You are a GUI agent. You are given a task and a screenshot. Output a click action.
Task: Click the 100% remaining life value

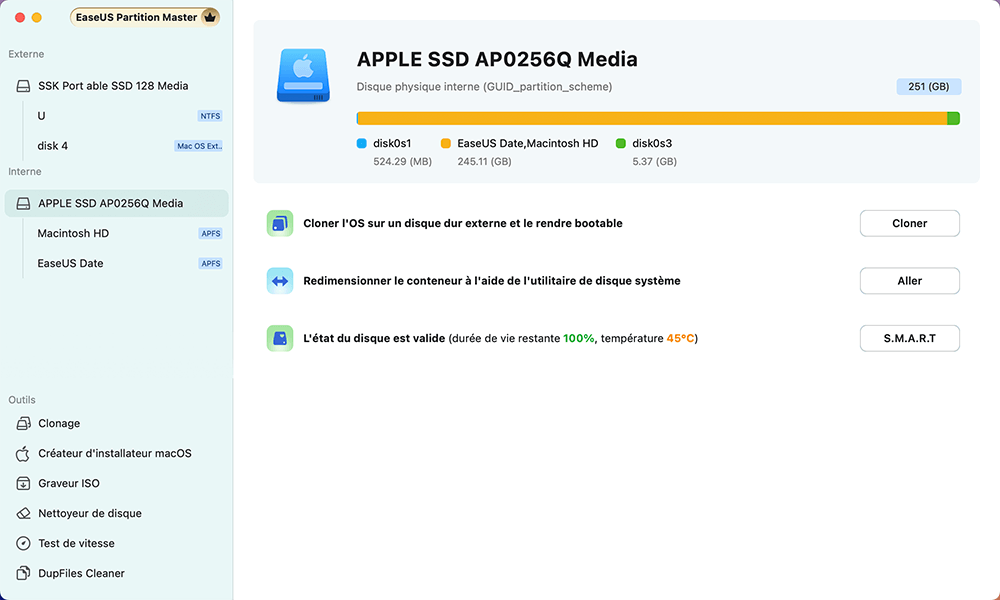coord(578,339)
